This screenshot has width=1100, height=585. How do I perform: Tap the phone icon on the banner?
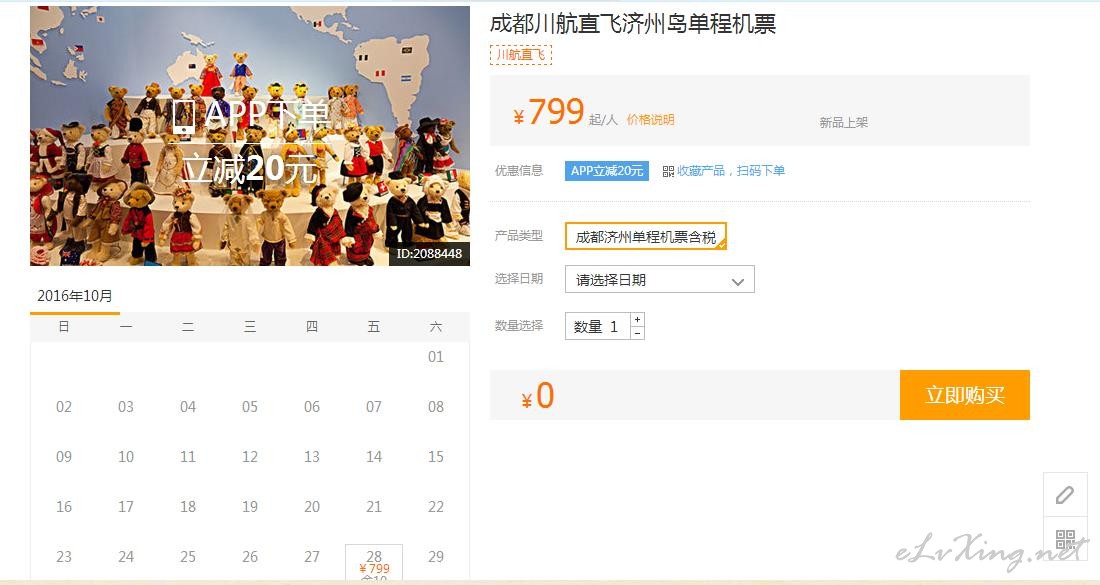184,116
